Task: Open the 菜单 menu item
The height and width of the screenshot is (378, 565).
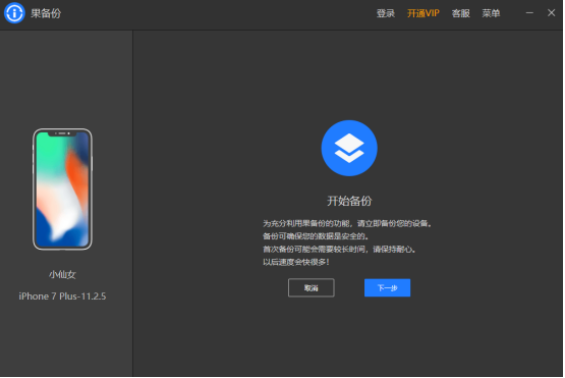Action: 491,14
